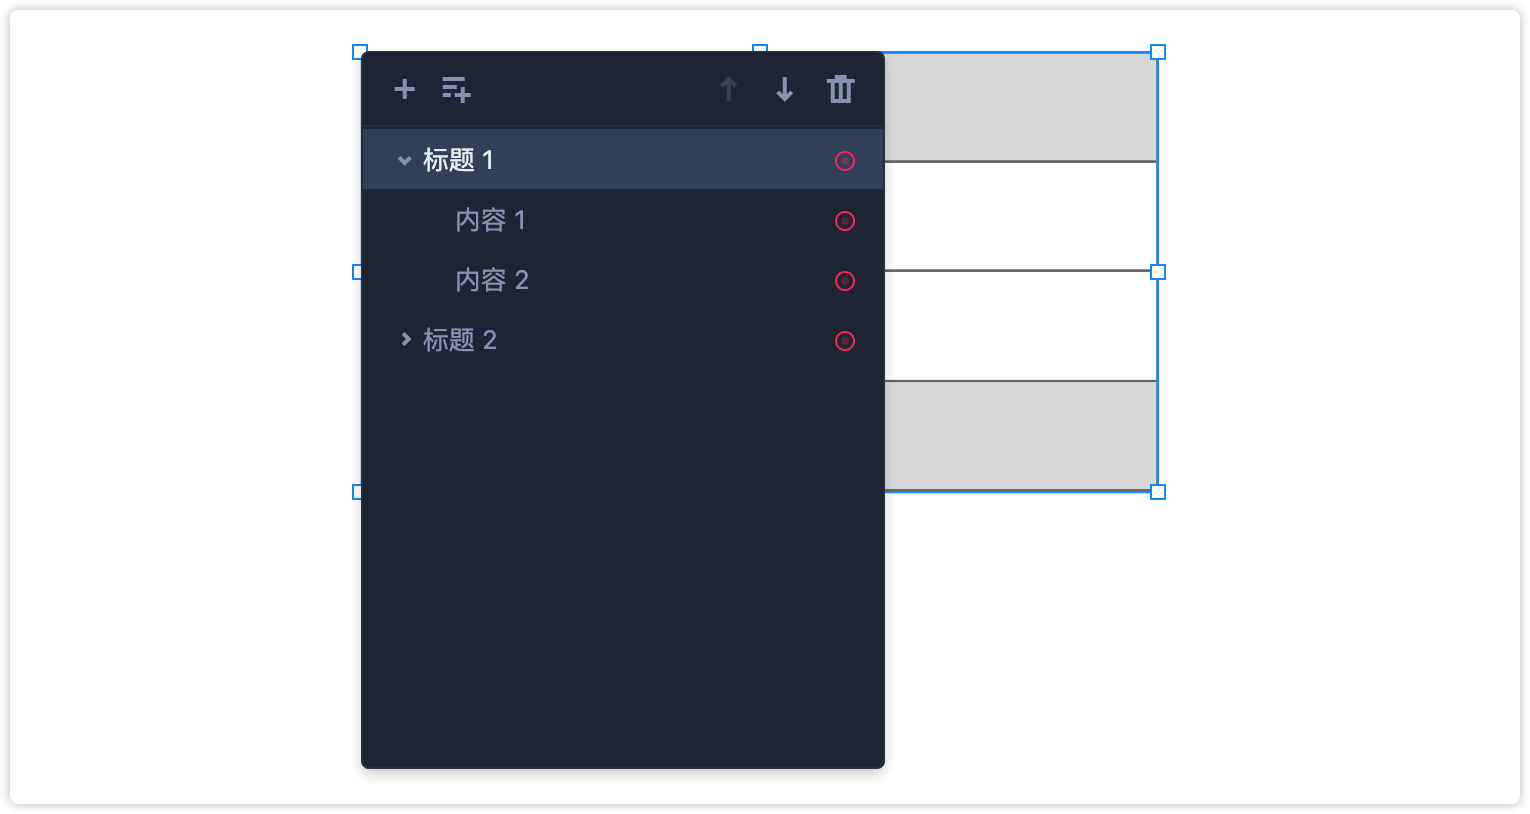
Task: Click the top gray accordion header on canvas
Action: point(1020,107)
